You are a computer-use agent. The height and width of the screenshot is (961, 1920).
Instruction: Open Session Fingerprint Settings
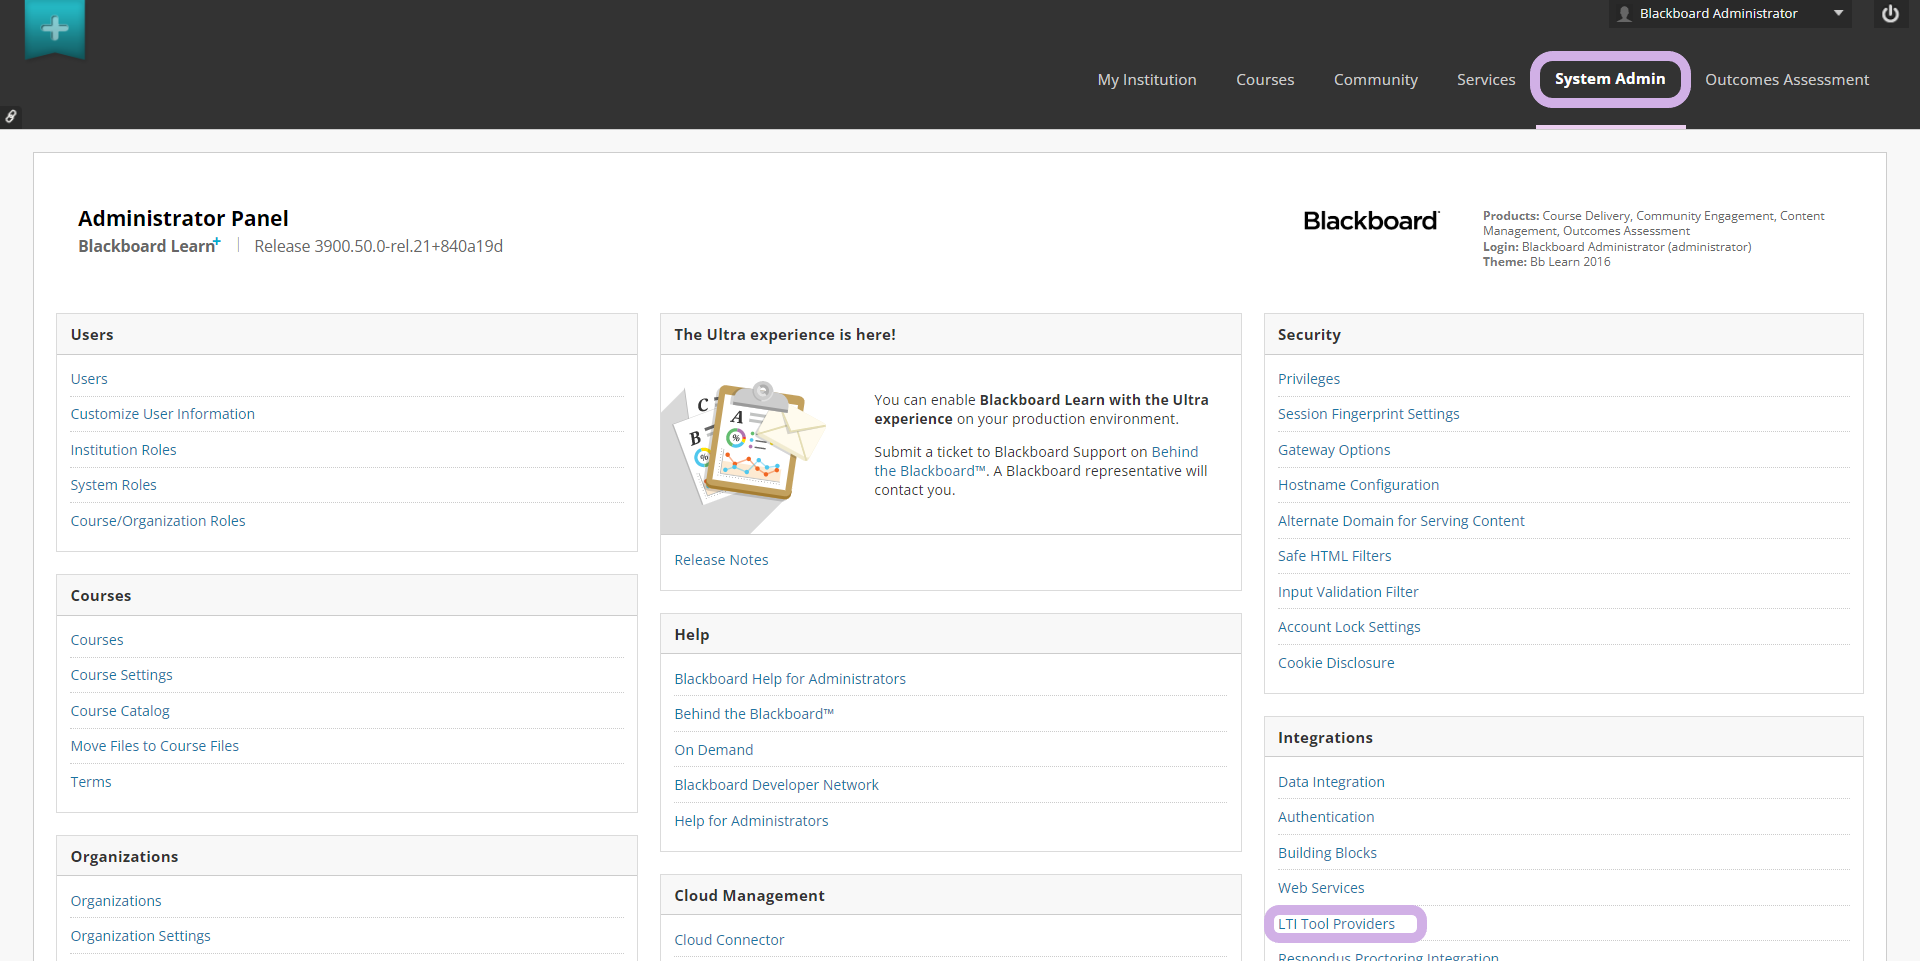tap(1369, 414)
